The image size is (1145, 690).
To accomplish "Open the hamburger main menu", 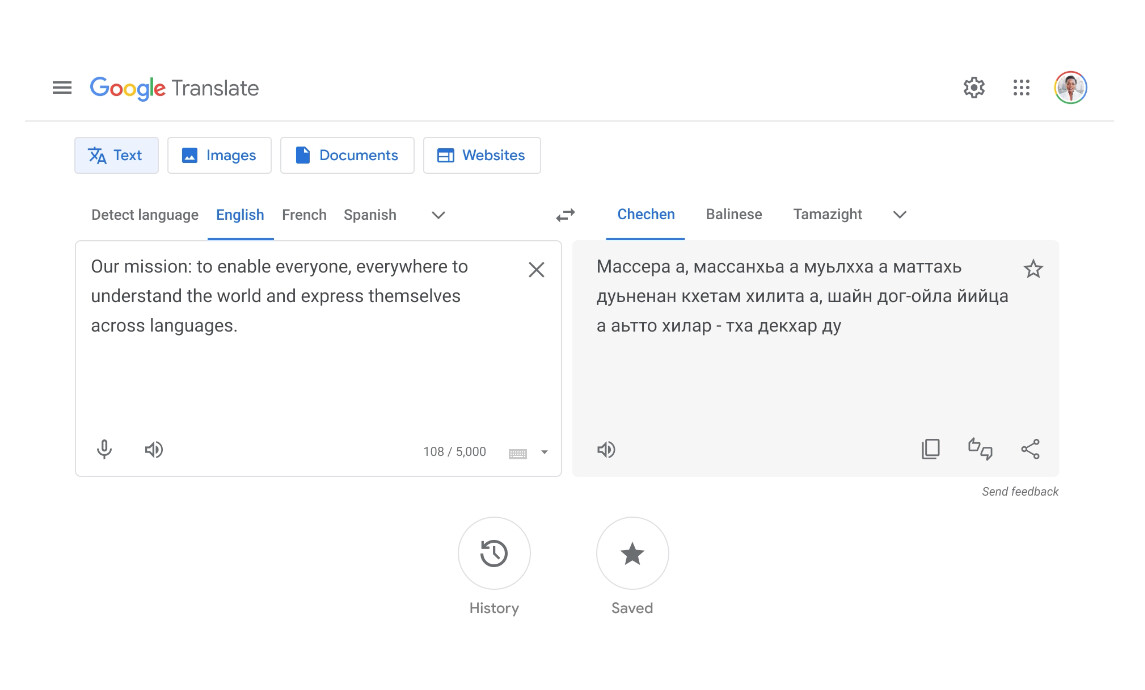I will [62, 88].
